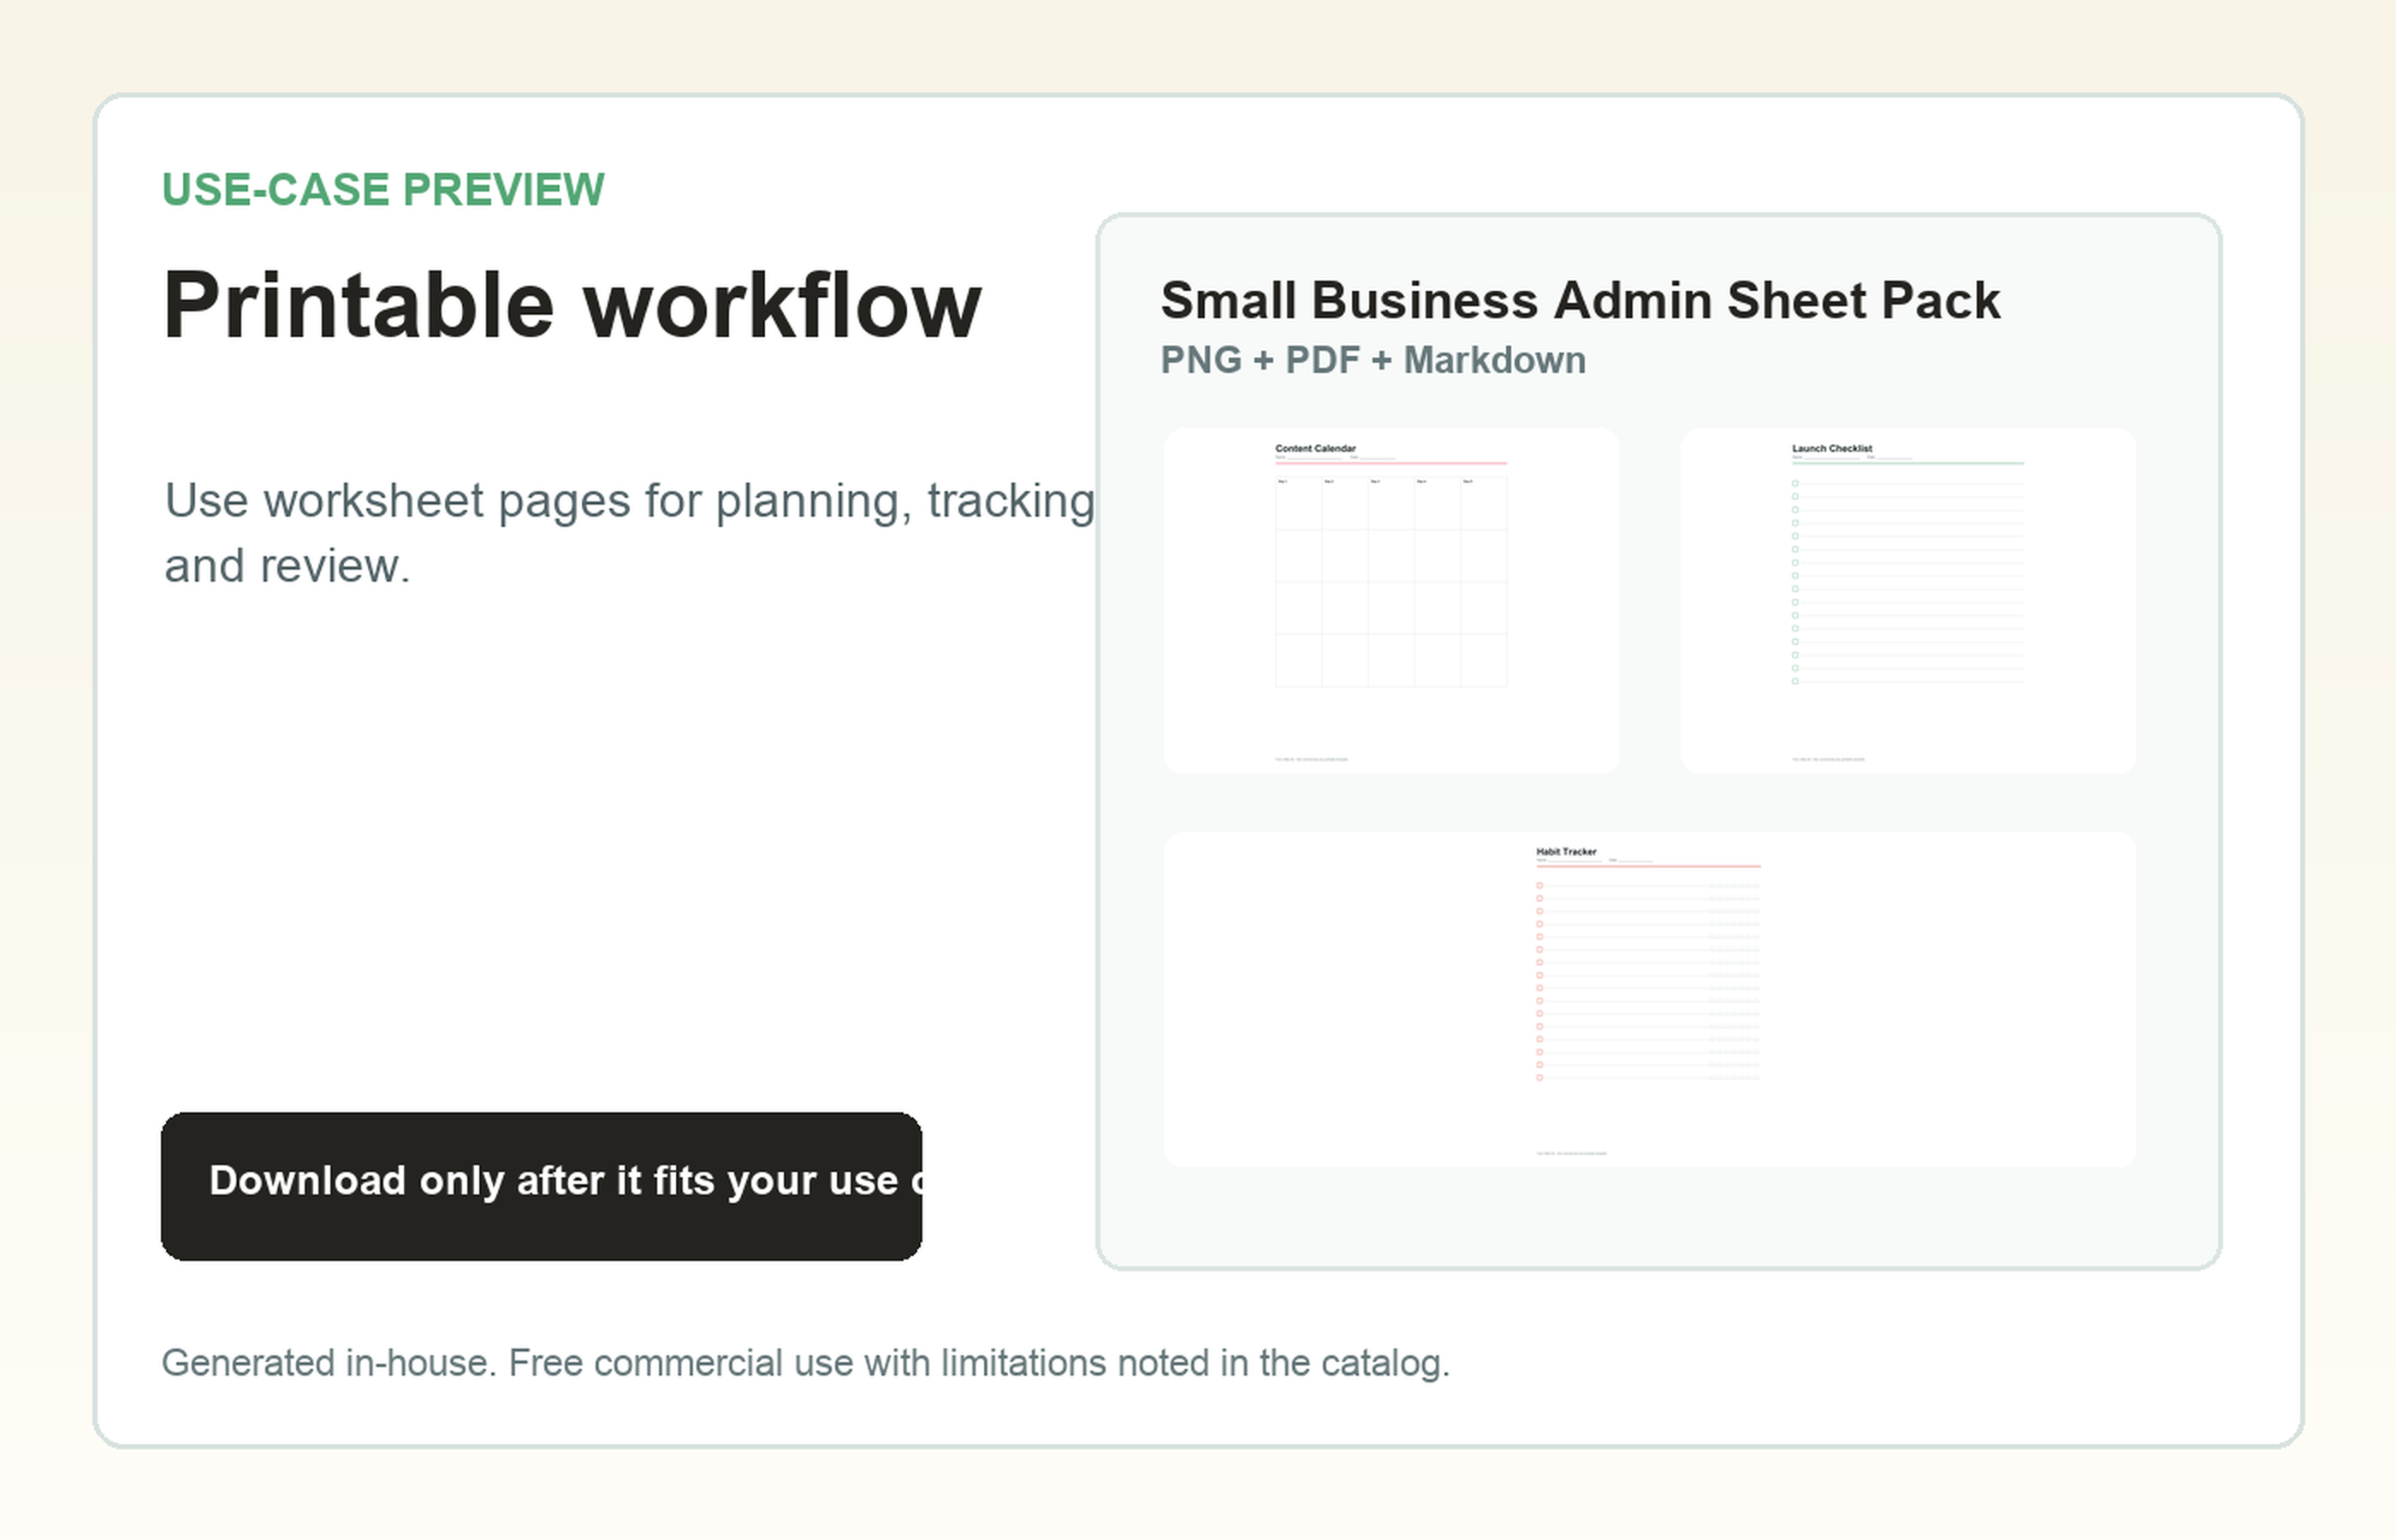Screen dimensions: 2396x1540
Task: Click the 'PNG + PDF + Markdown' text
Action: point(1373,360)
